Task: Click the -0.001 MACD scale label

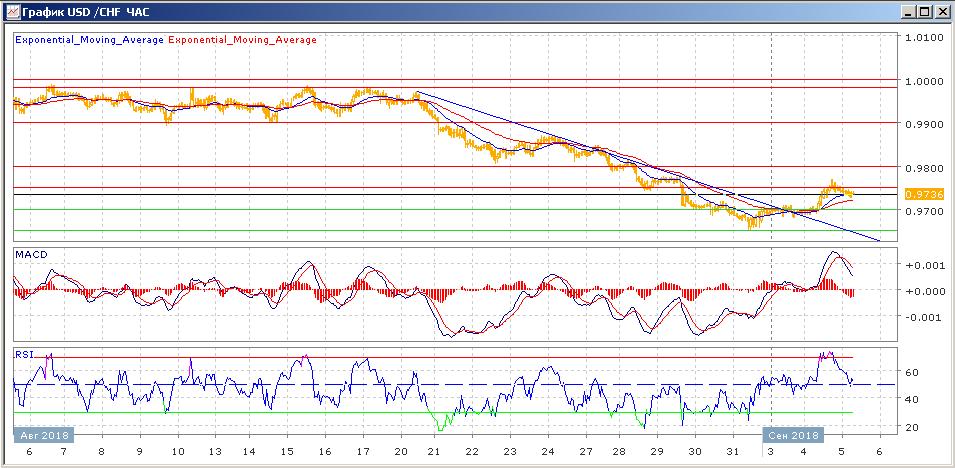Action: point(919,318)
